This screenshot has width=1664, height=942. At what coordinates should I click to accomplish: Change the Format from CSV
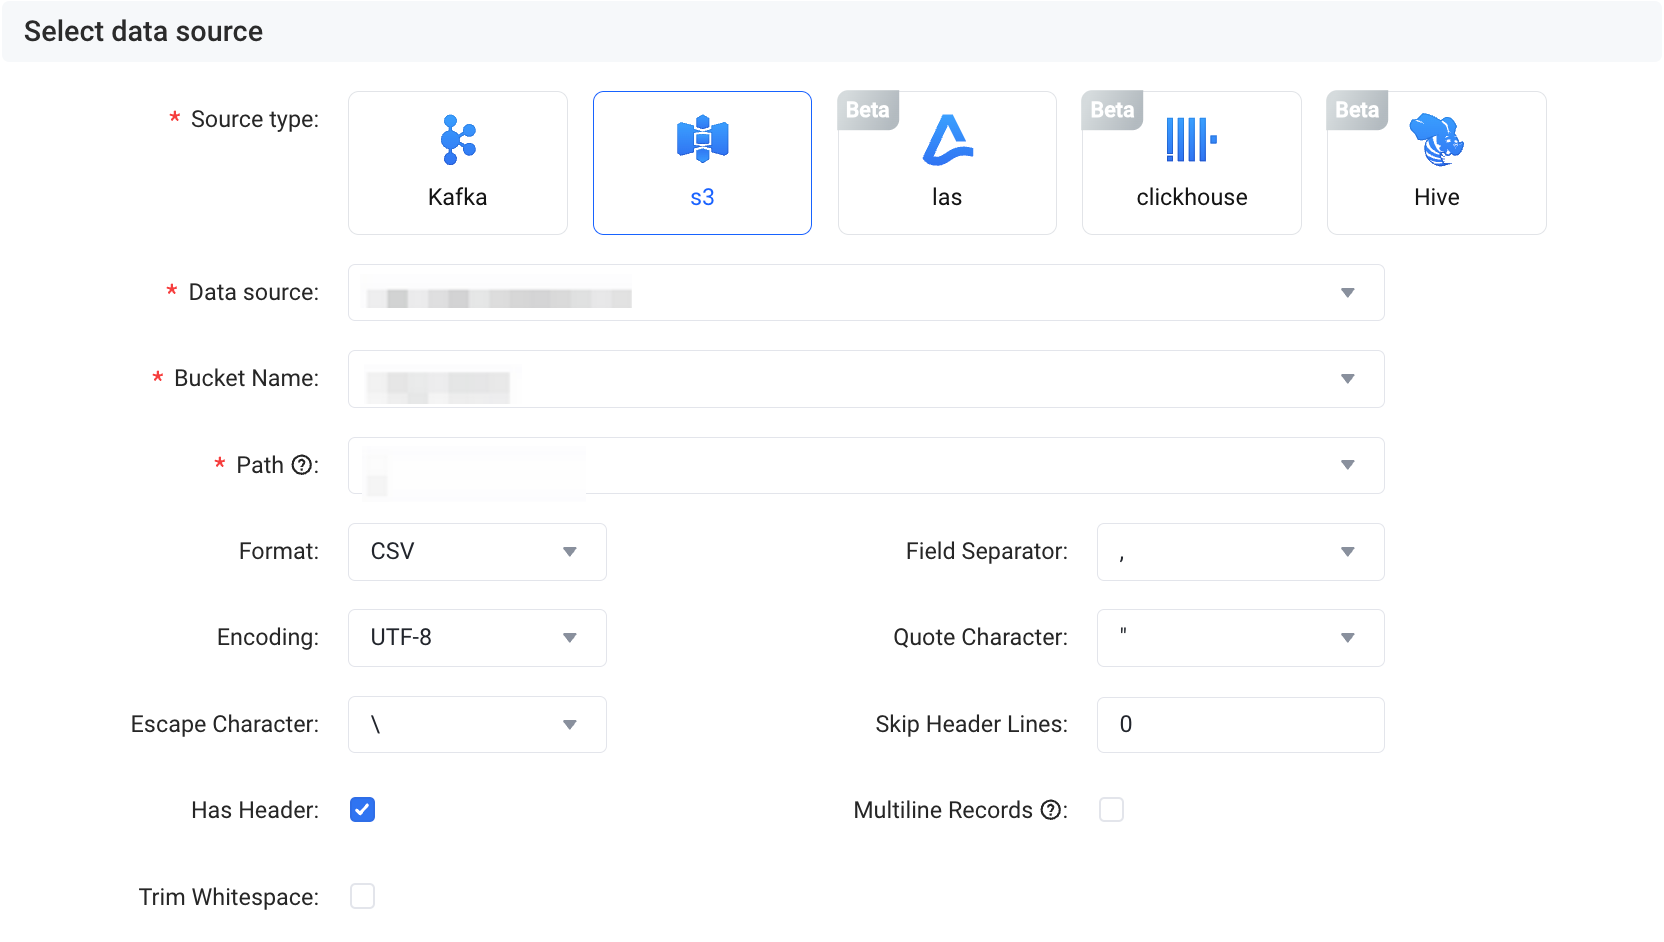tap(477, 552)
